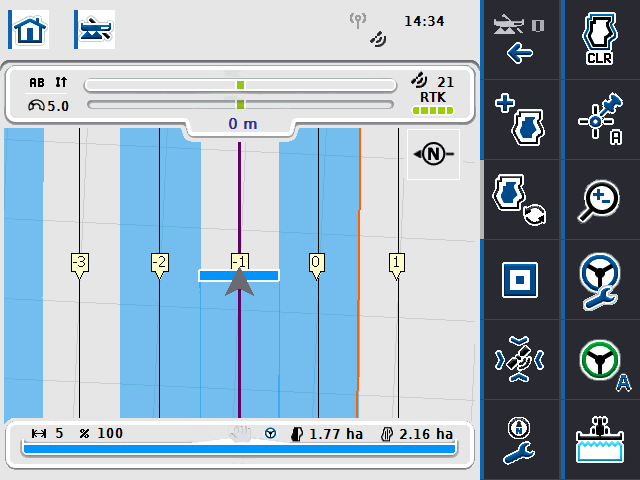Toggle automatic steering on
Viewport: 640px width, 480px height.
(600, 360)
